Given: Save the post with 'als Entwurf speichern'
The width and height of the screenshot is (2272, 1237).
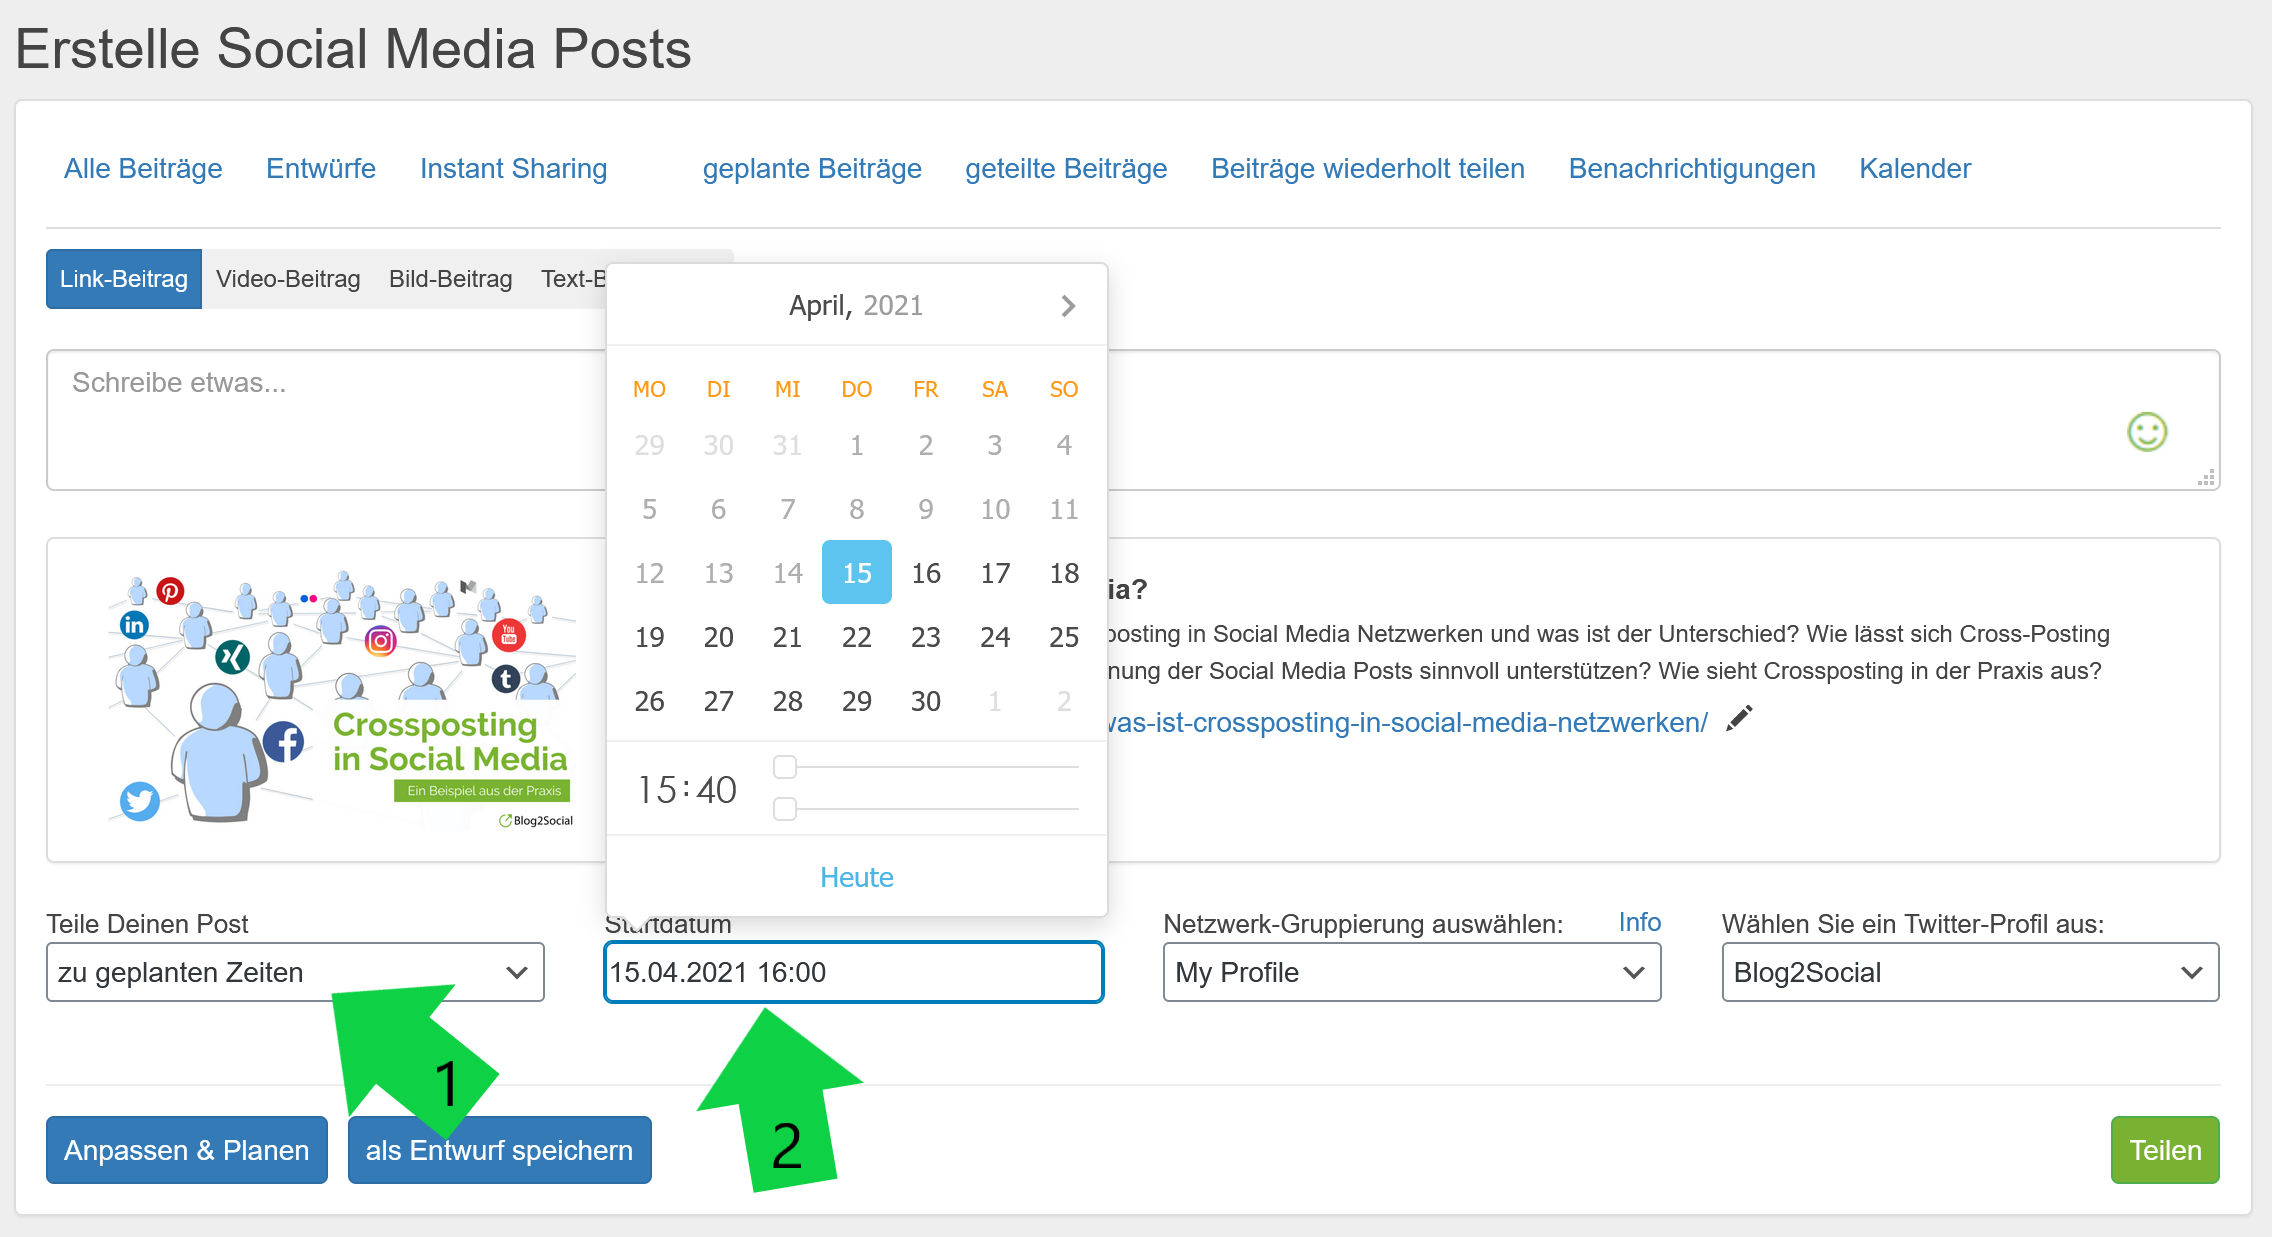Looking at the screenshot, I should click(x=499, y=1149).
